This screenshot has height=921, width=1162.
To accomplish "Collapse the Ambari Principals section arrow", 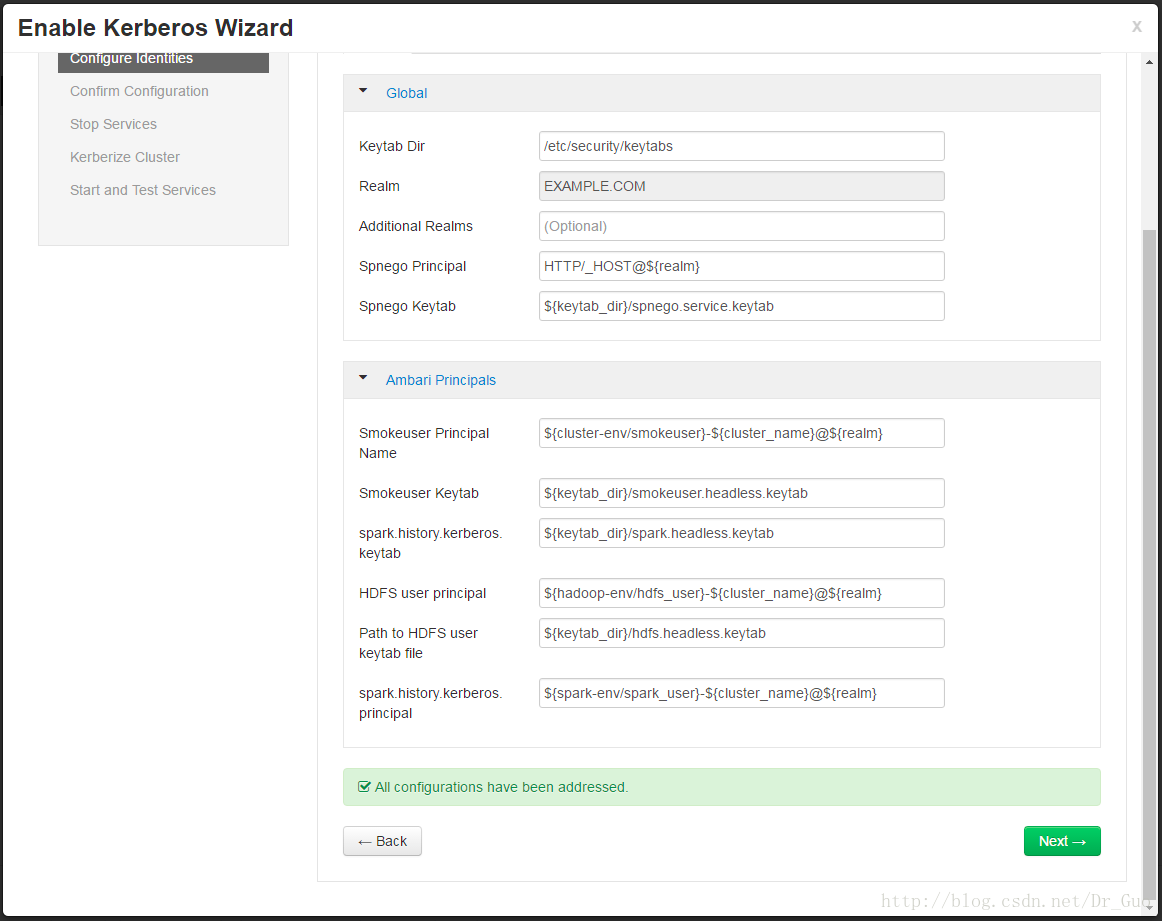I will pyautogui.click(x=363, y=377).
